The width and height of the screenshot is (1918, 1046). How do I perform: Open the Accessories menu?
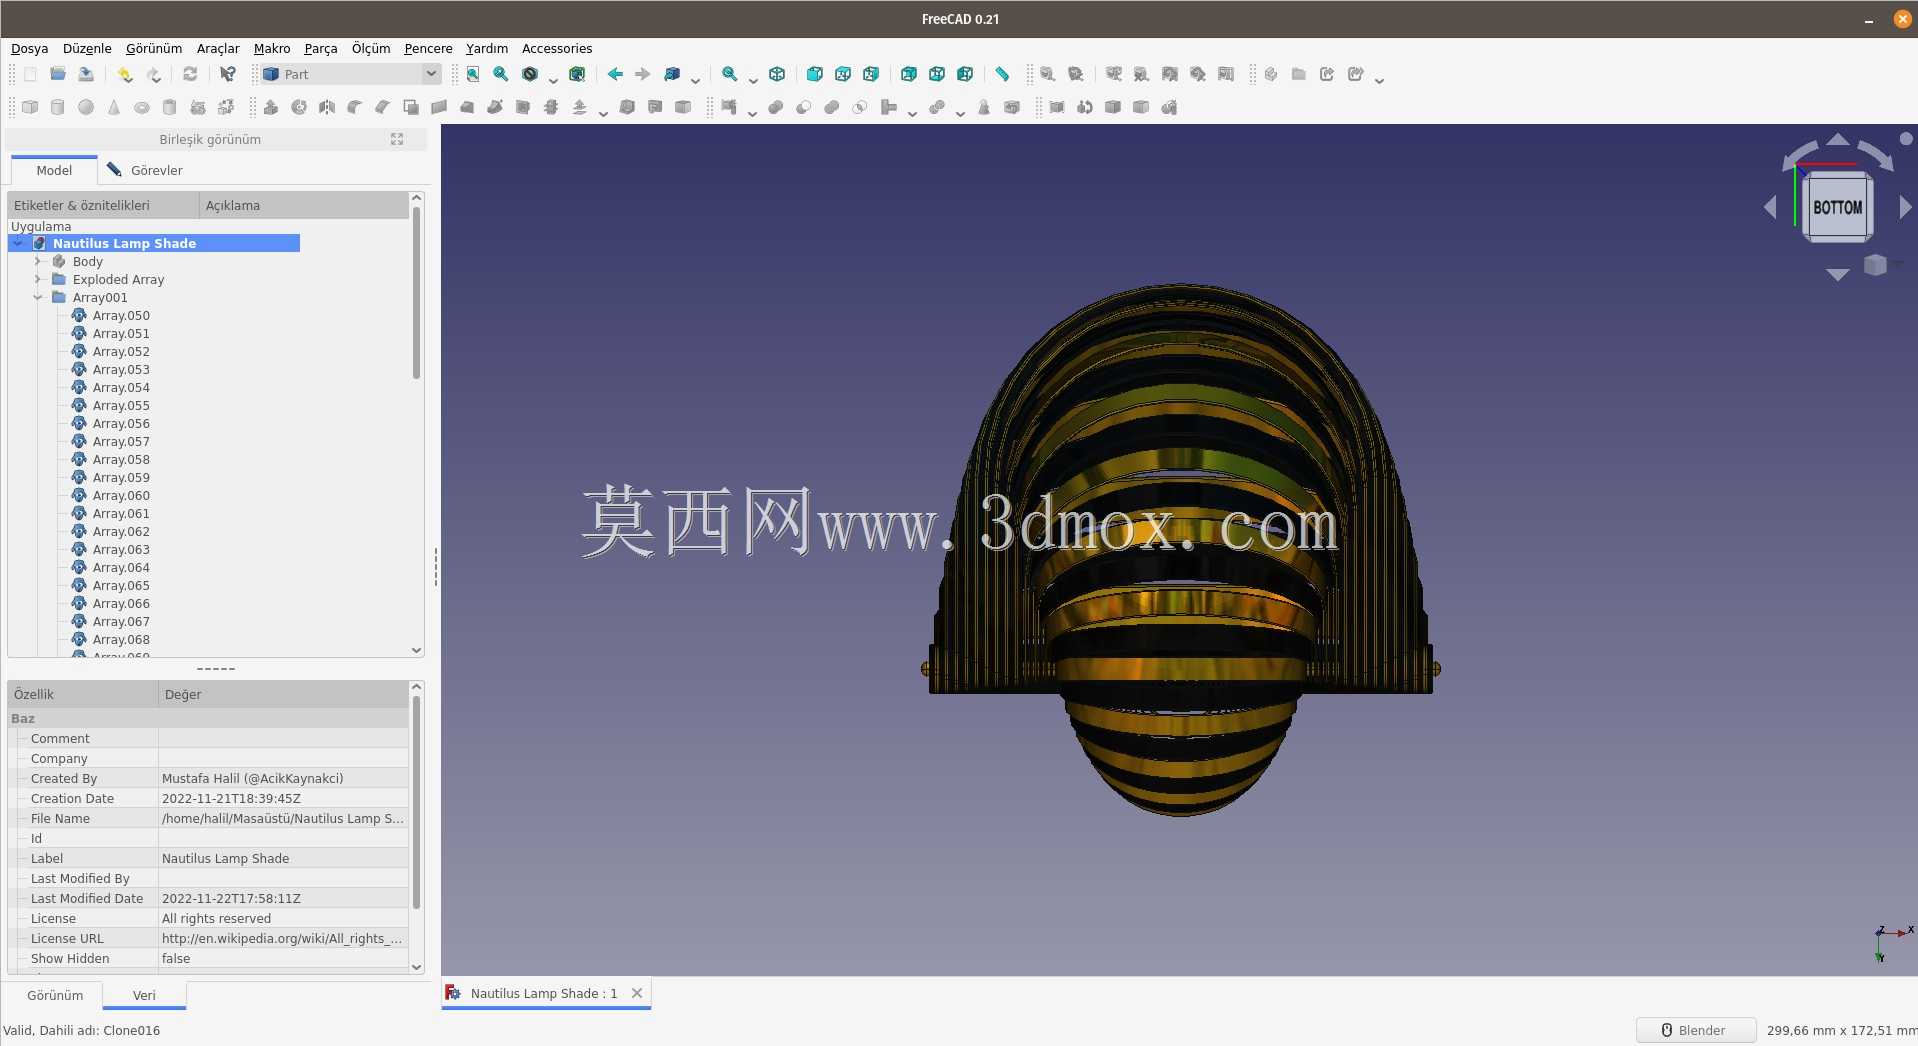(557, 48)
